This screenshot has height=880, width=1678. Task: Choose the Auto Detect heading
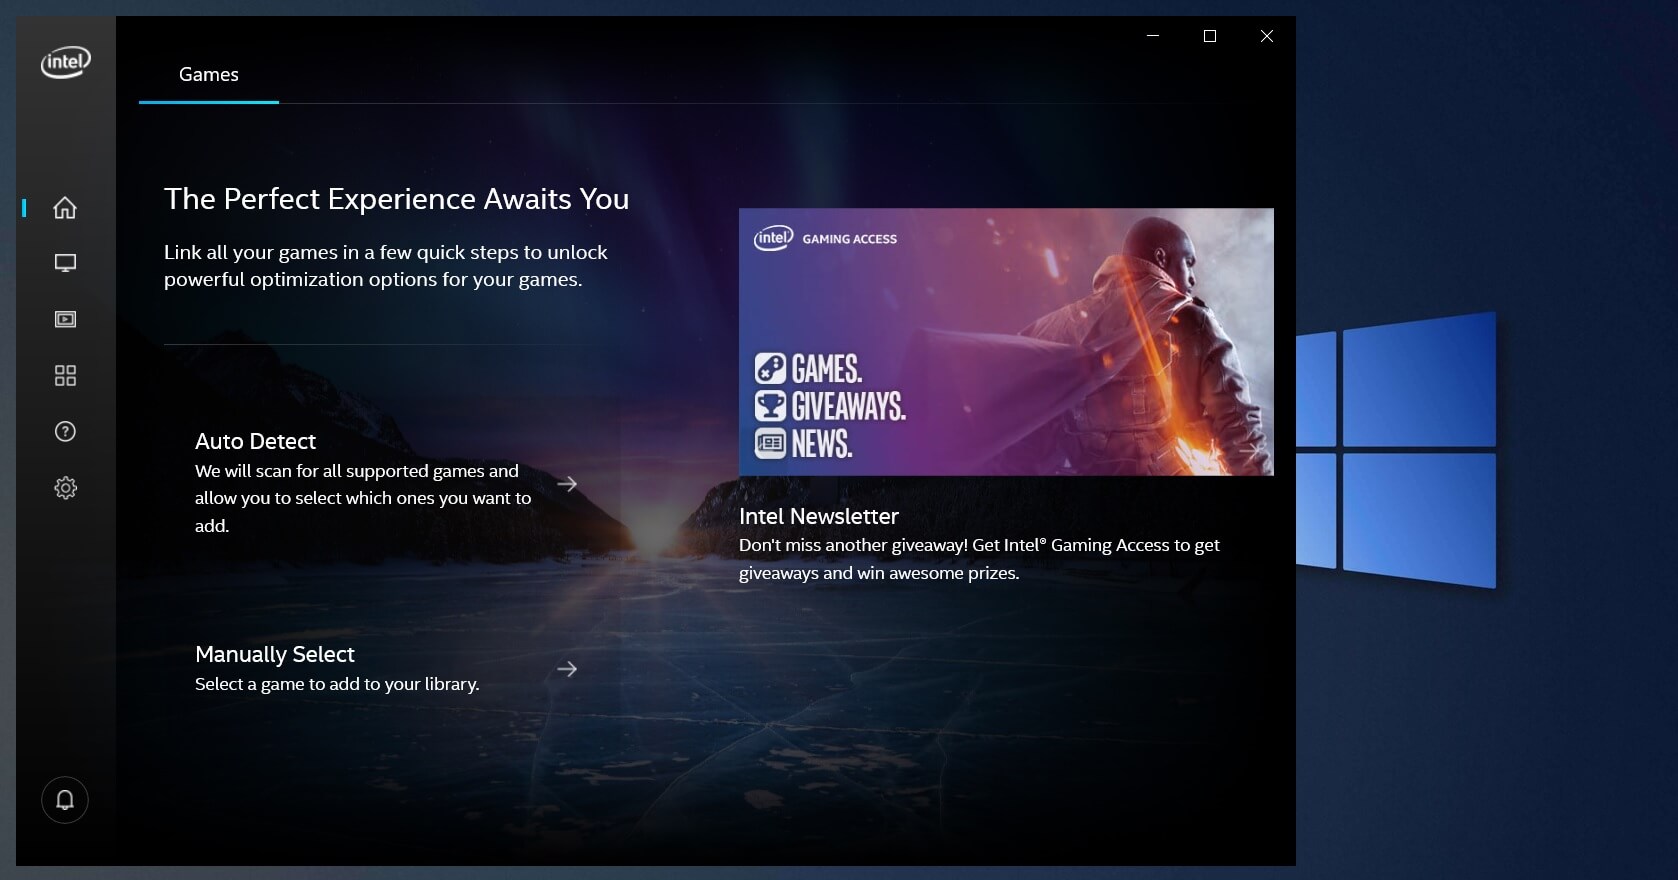tap(255, 441)
